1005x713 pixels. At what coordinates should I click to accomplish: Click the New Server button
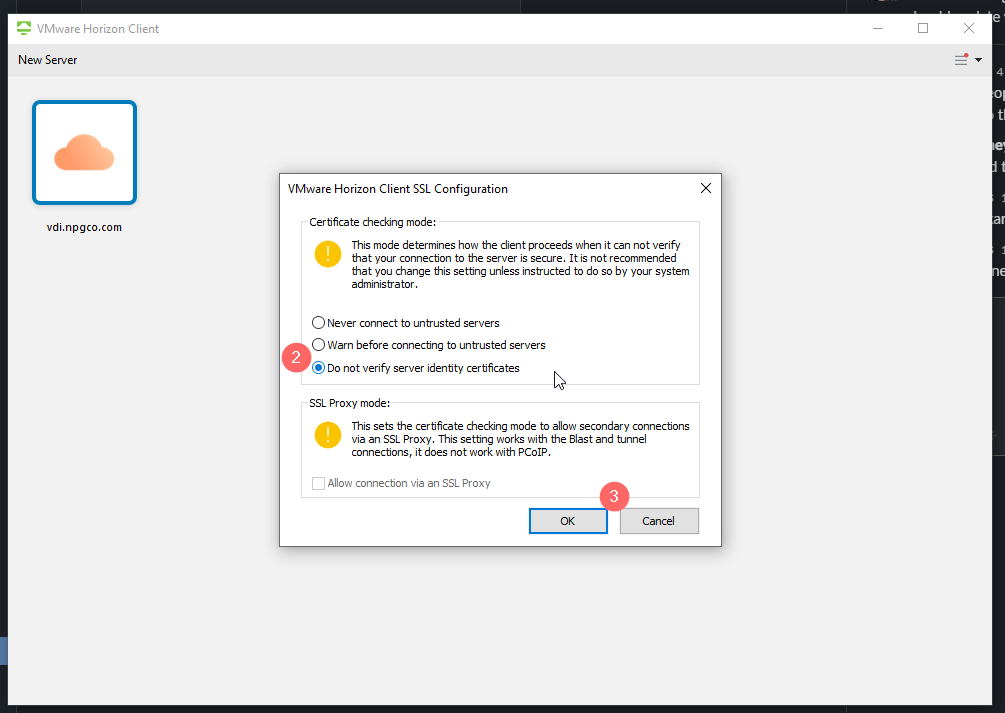click(x=47, y=60)
